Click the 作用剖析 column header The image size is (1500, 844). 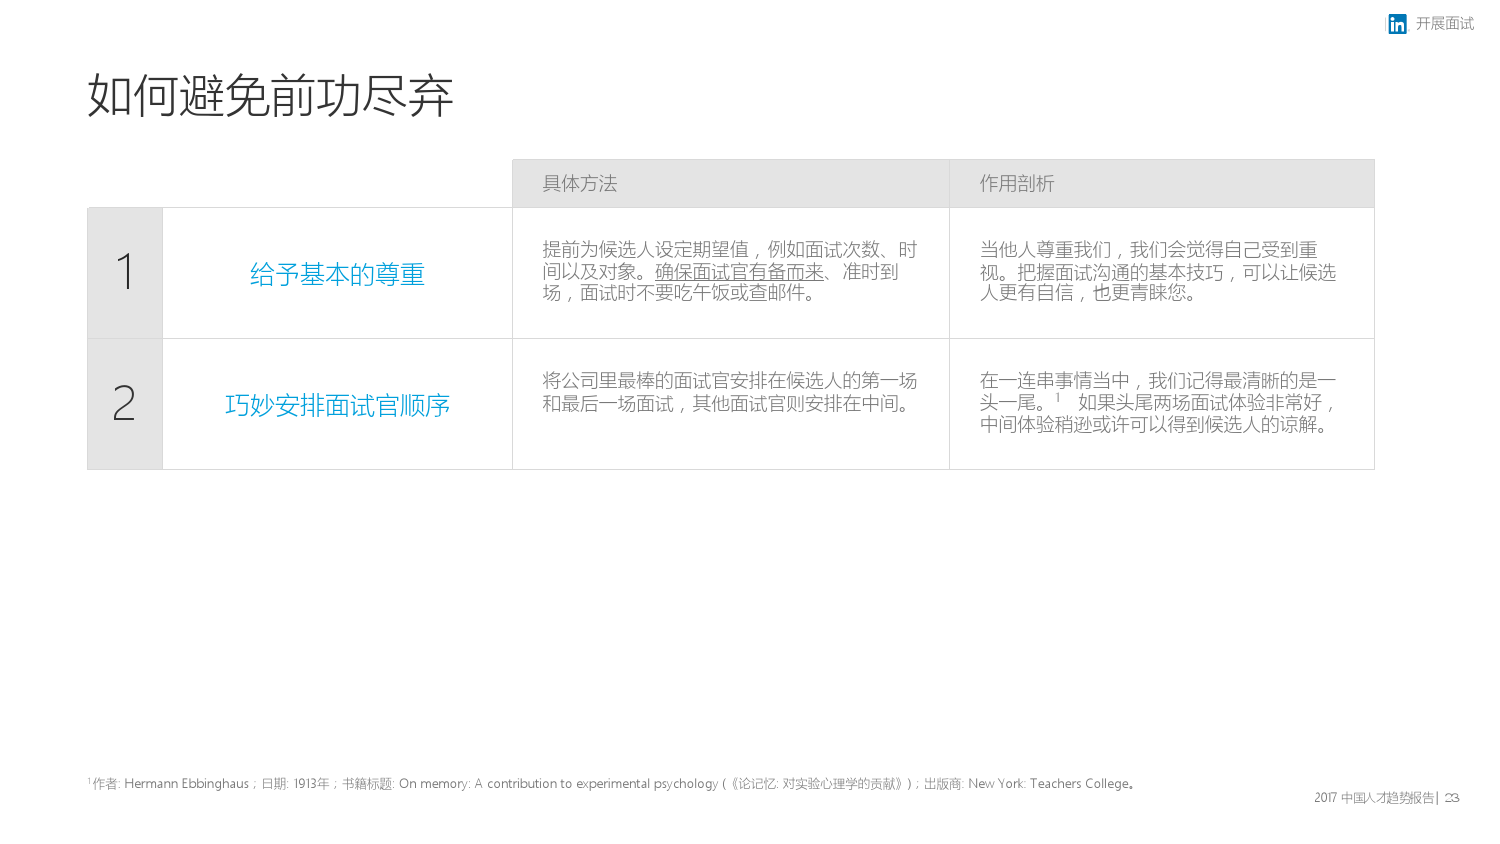coord(1016,184)
